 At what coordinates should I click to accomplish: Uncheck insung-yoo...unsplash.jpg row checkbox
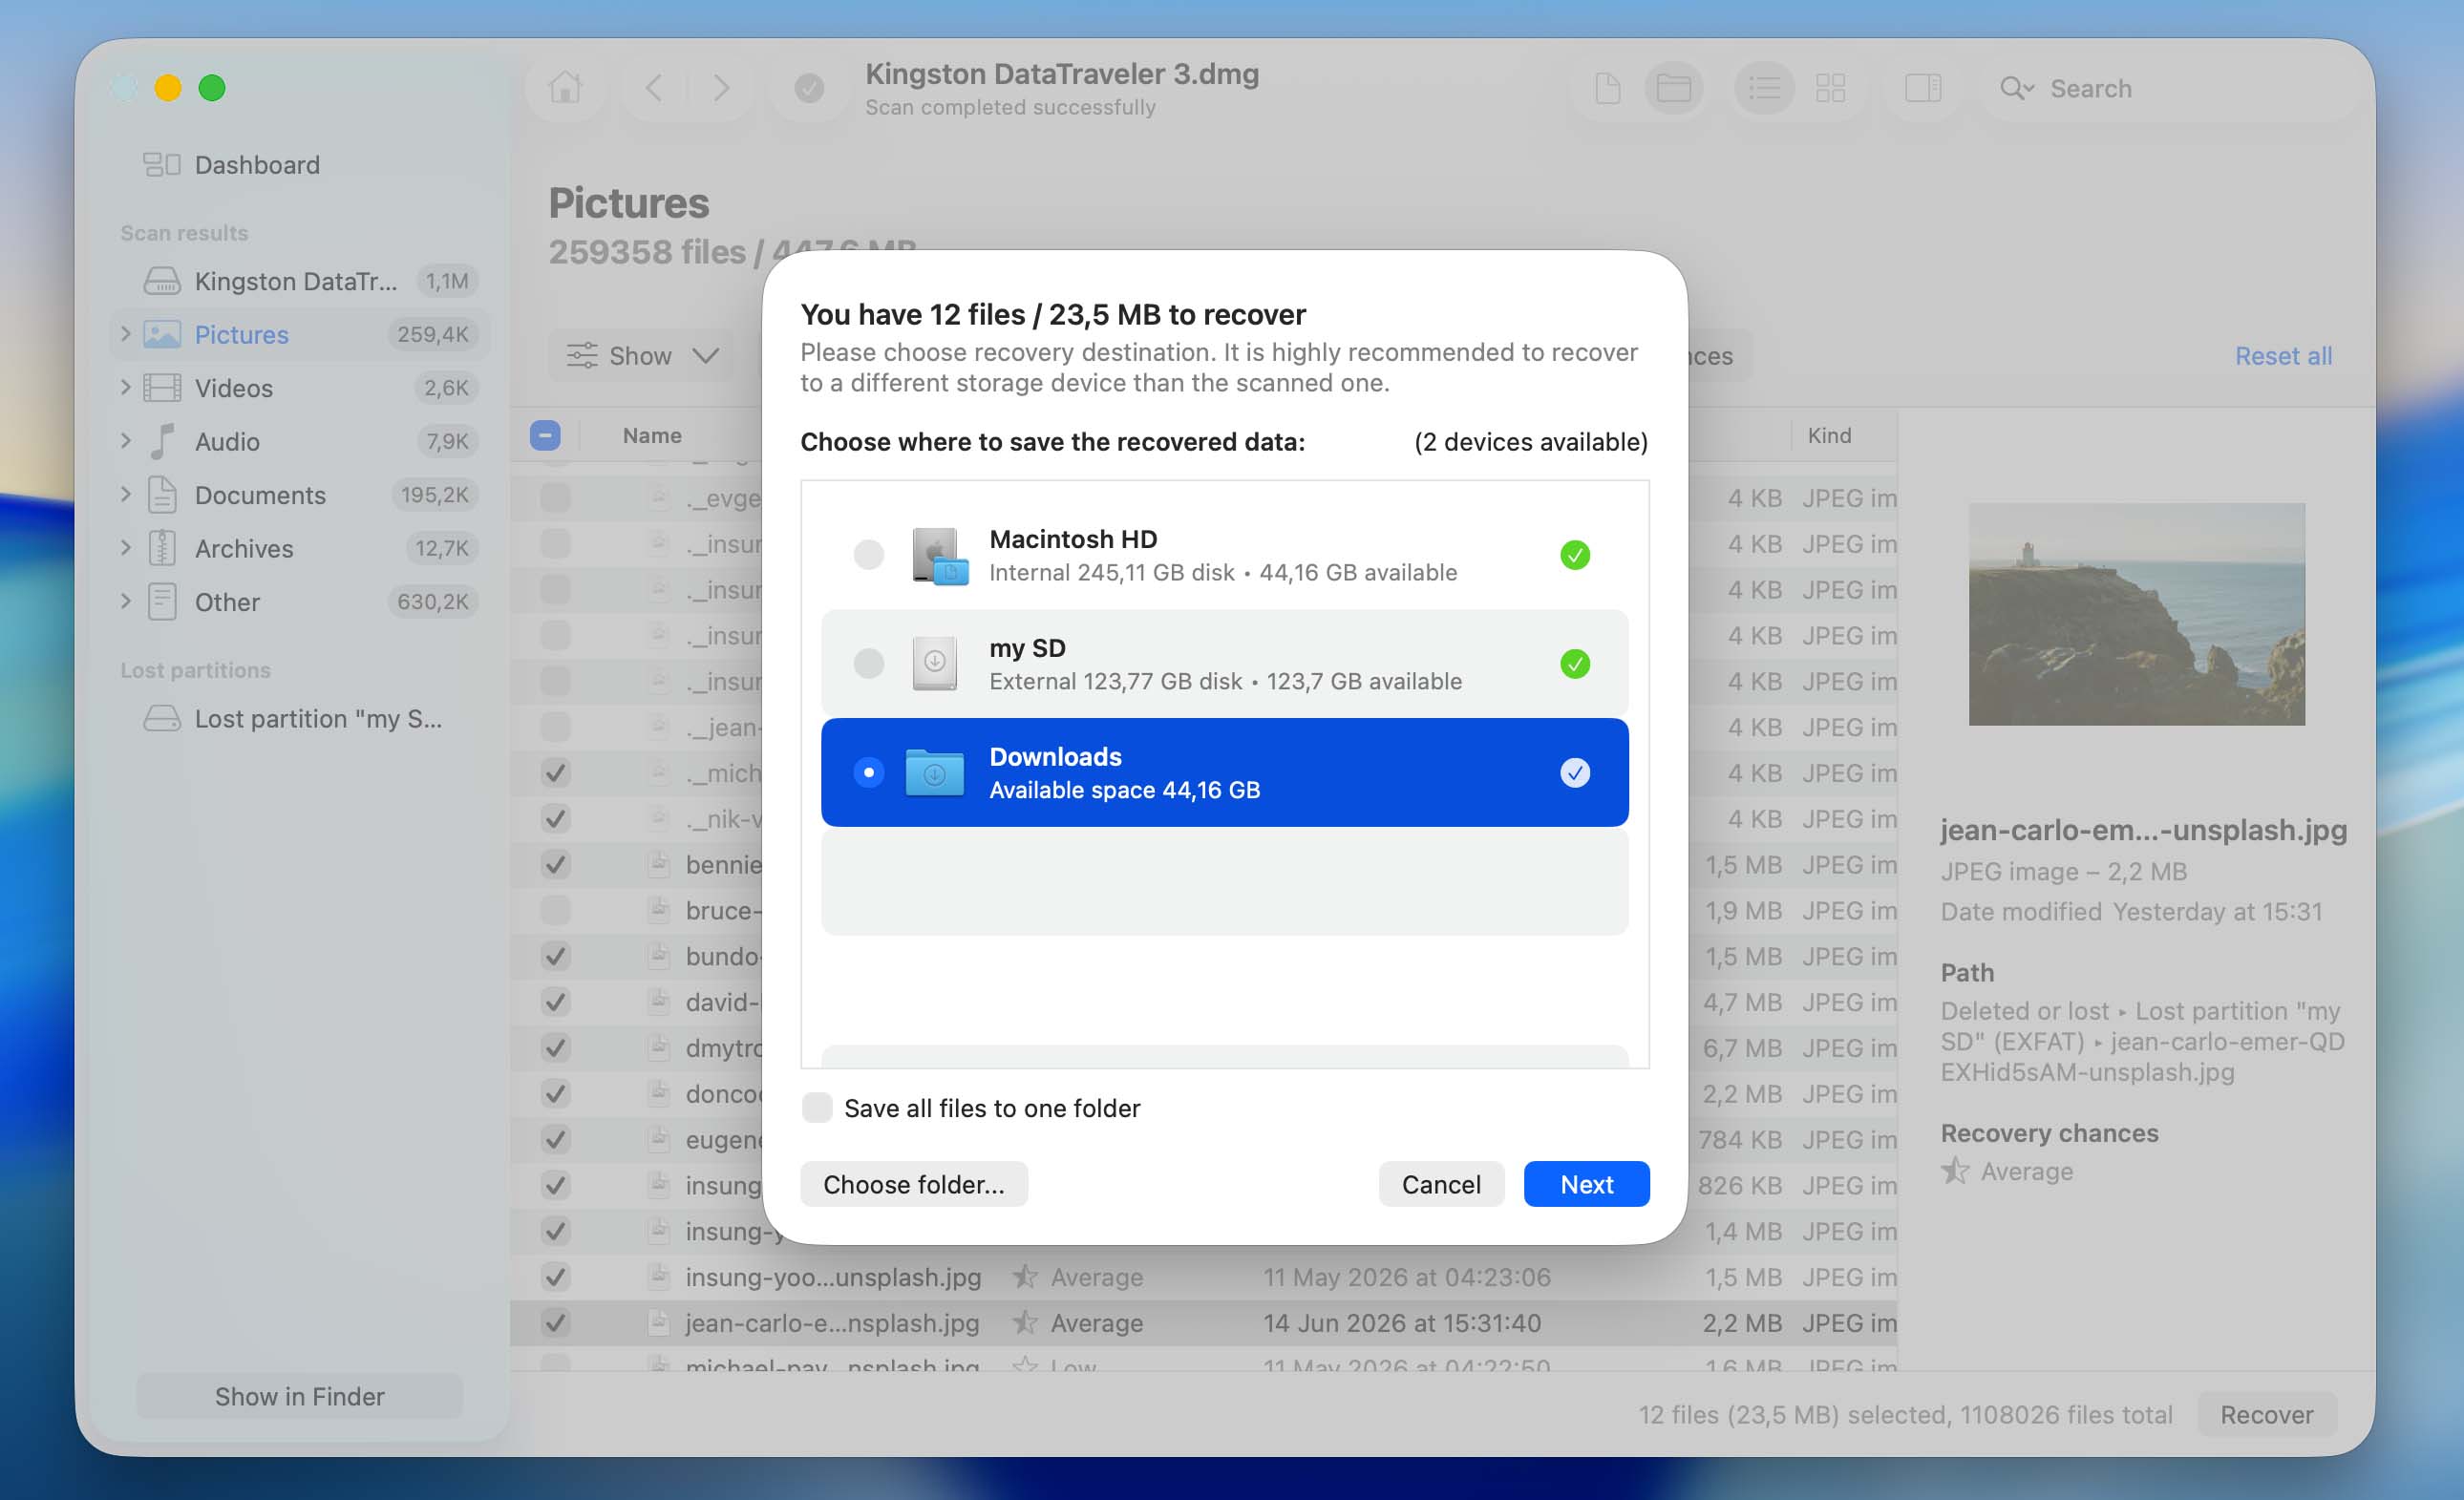tap(555, 1276)
